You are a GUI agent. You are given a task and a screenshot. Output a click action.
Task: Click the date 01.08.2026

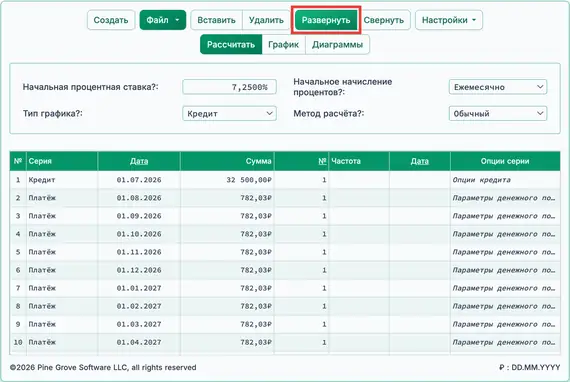pos(139,198)
